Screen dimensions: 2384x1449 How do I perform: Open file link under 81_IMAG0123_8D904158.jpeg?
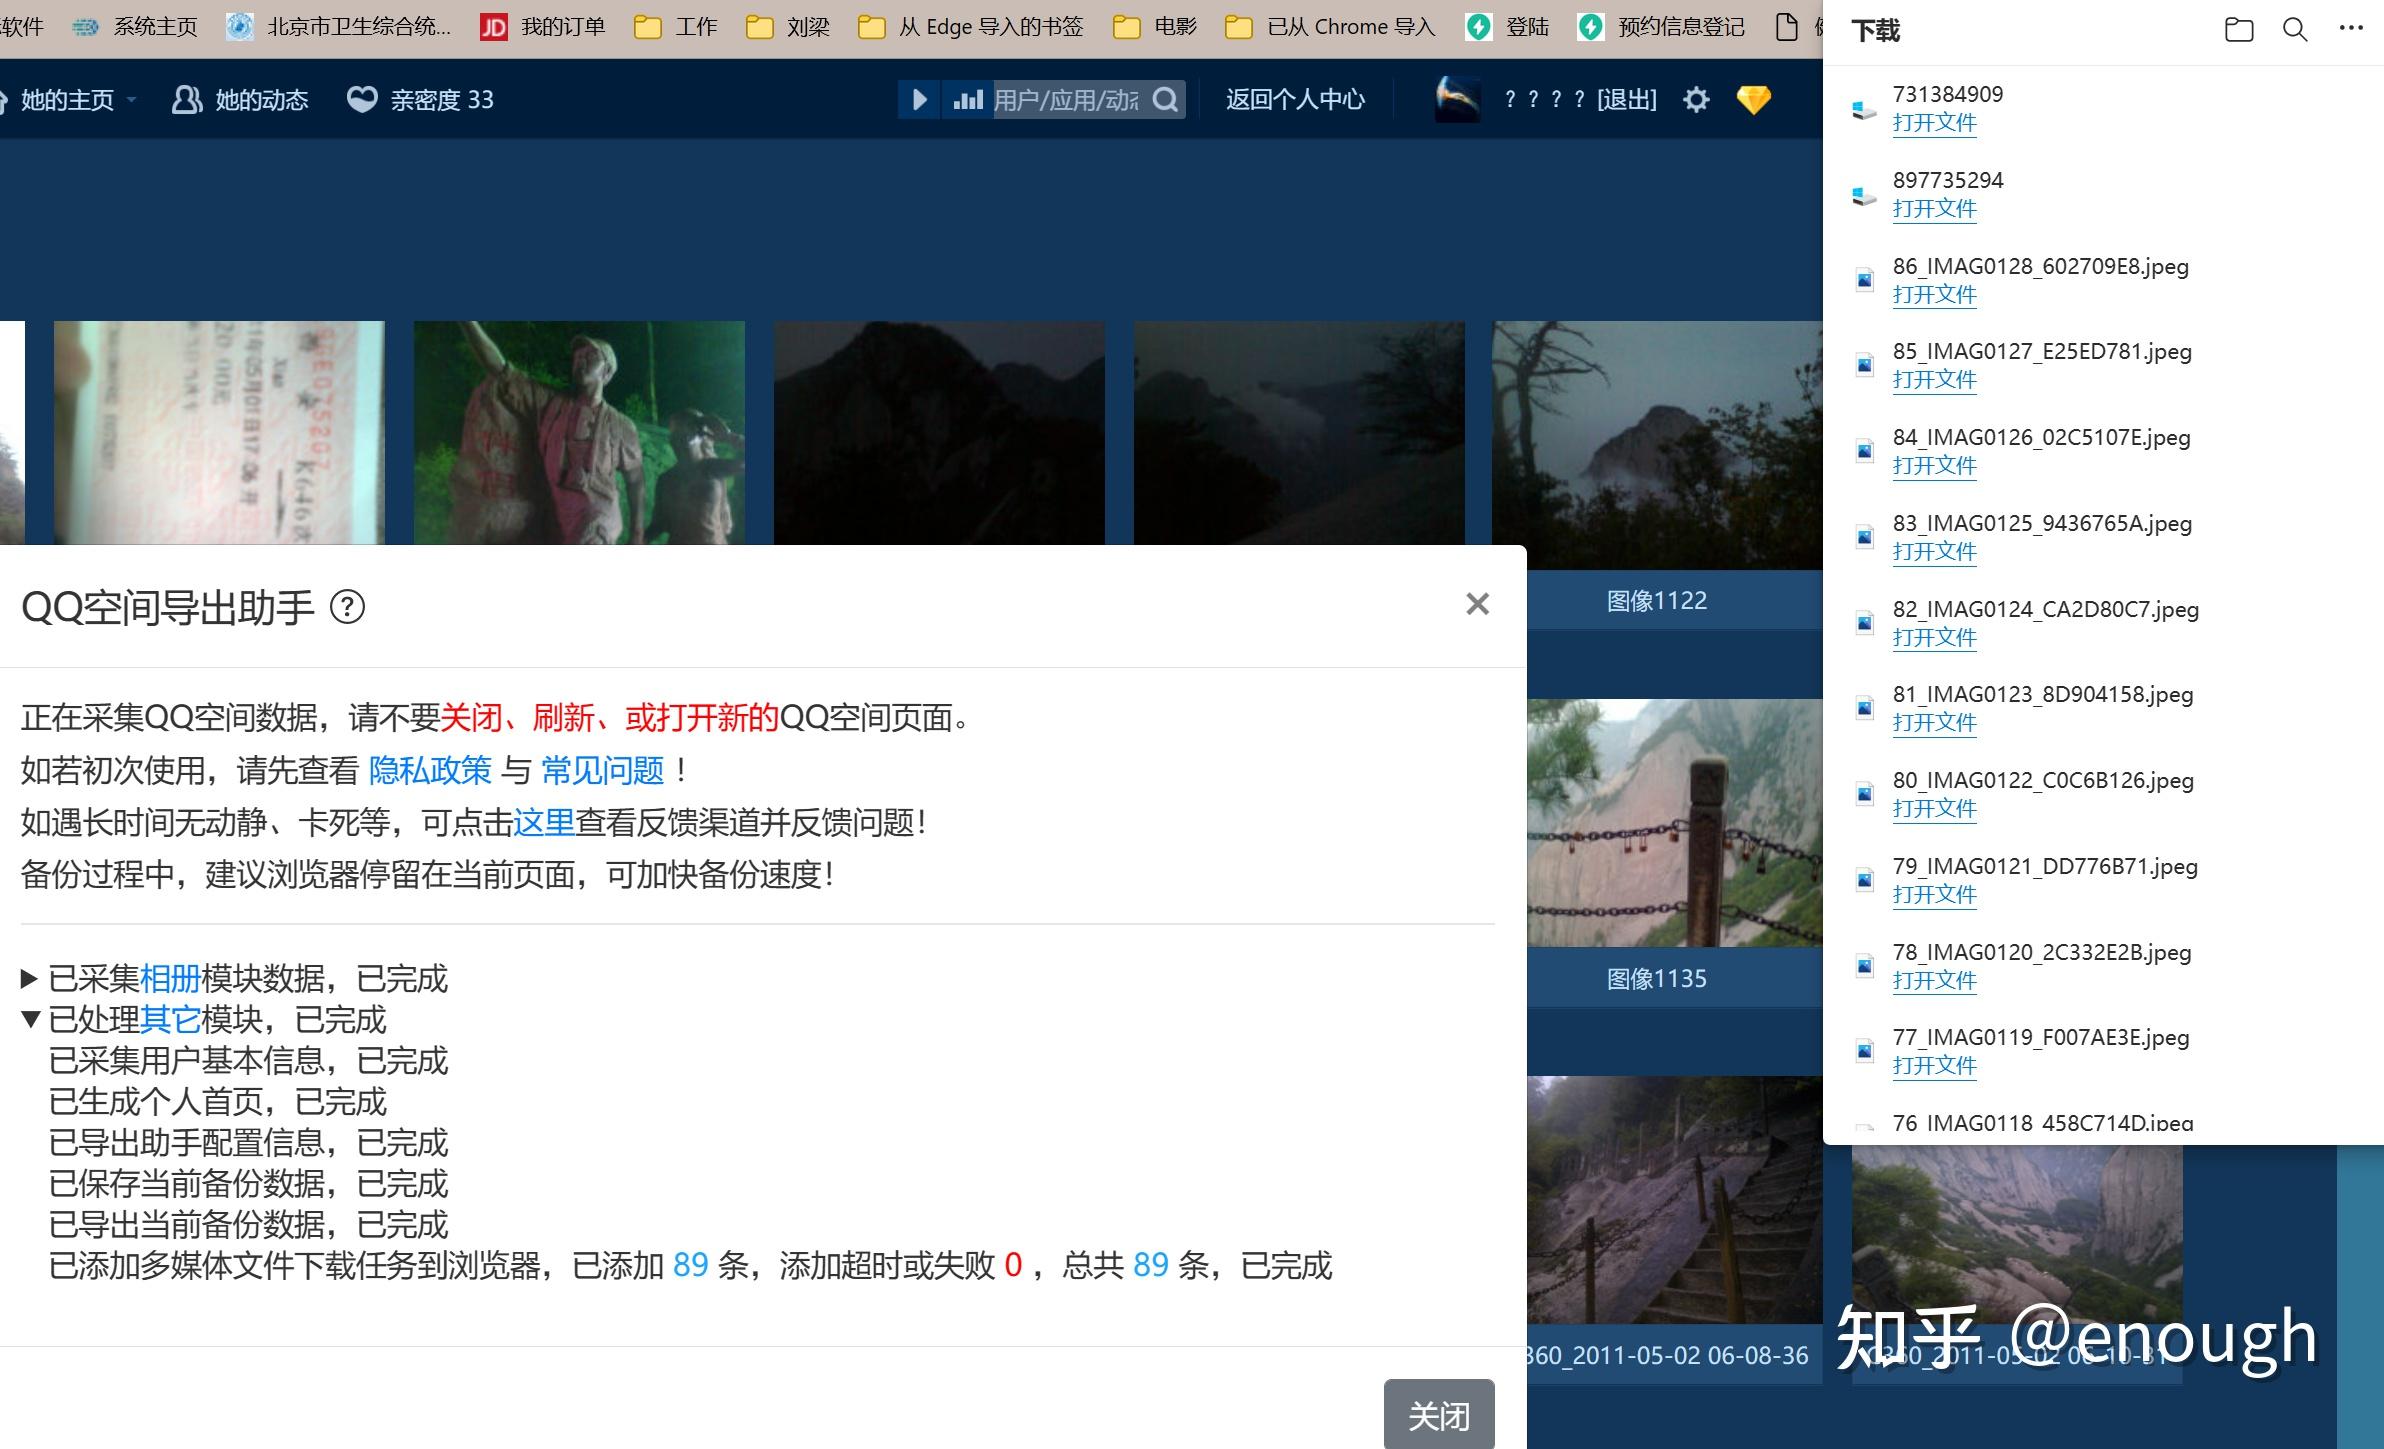[1934, 723]
